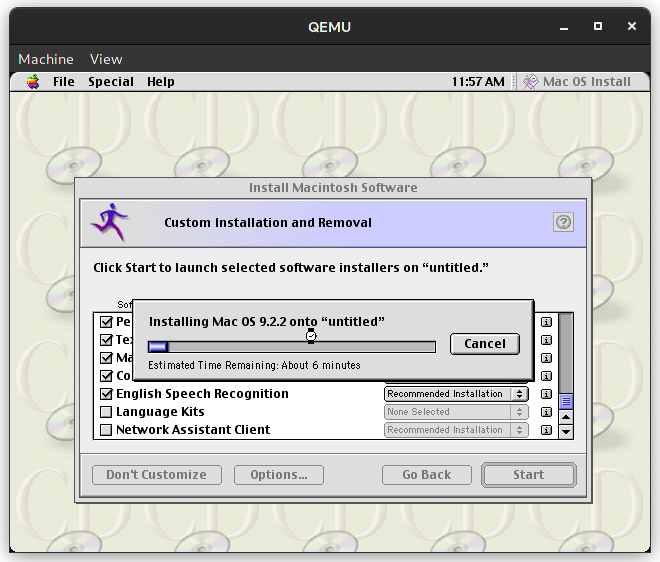Uncheck English Speech Recognition checkbox
The width and height of the screenshot is (660, 562).
106,394
